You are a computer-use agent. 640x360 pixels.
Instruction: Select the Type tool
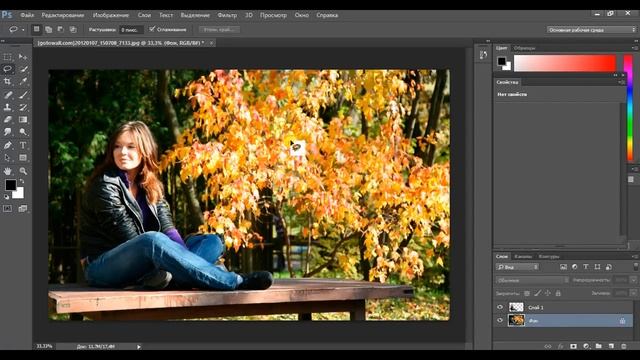tap(23, 145)
